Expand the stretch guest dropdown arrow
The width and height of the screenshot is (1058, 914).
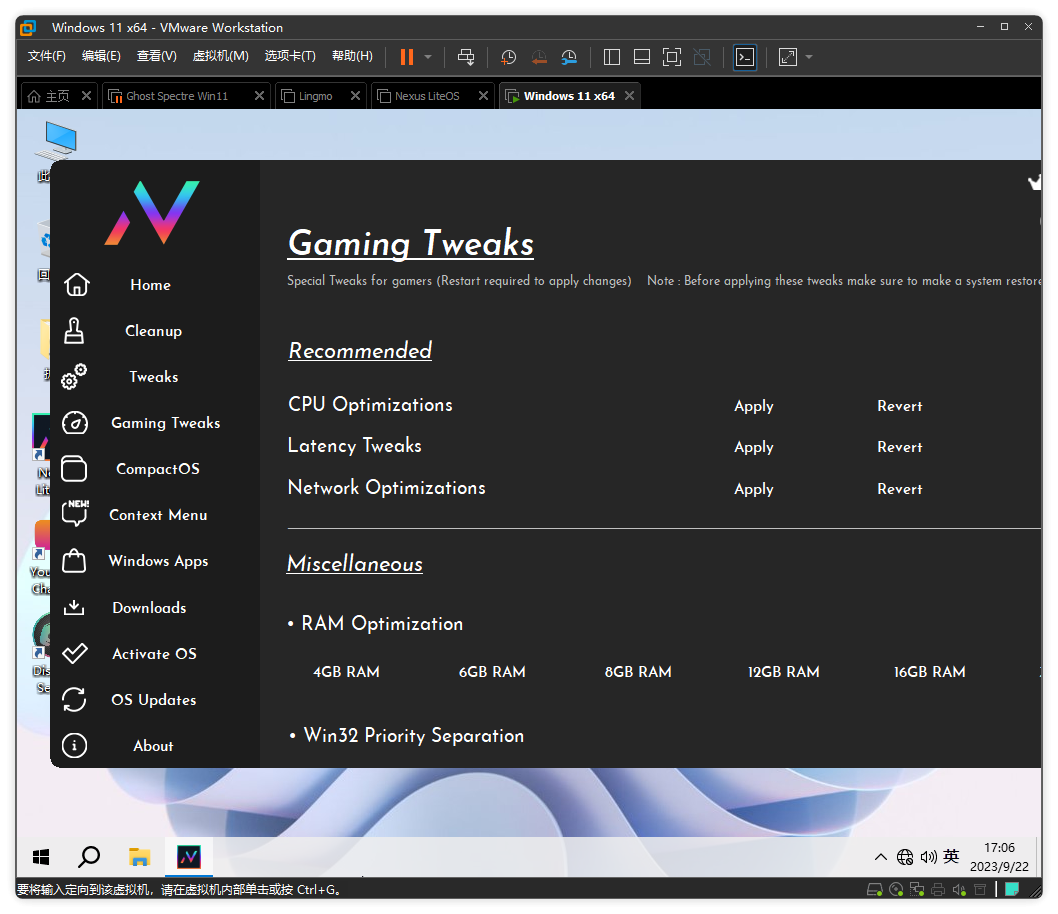click(809, 57)
